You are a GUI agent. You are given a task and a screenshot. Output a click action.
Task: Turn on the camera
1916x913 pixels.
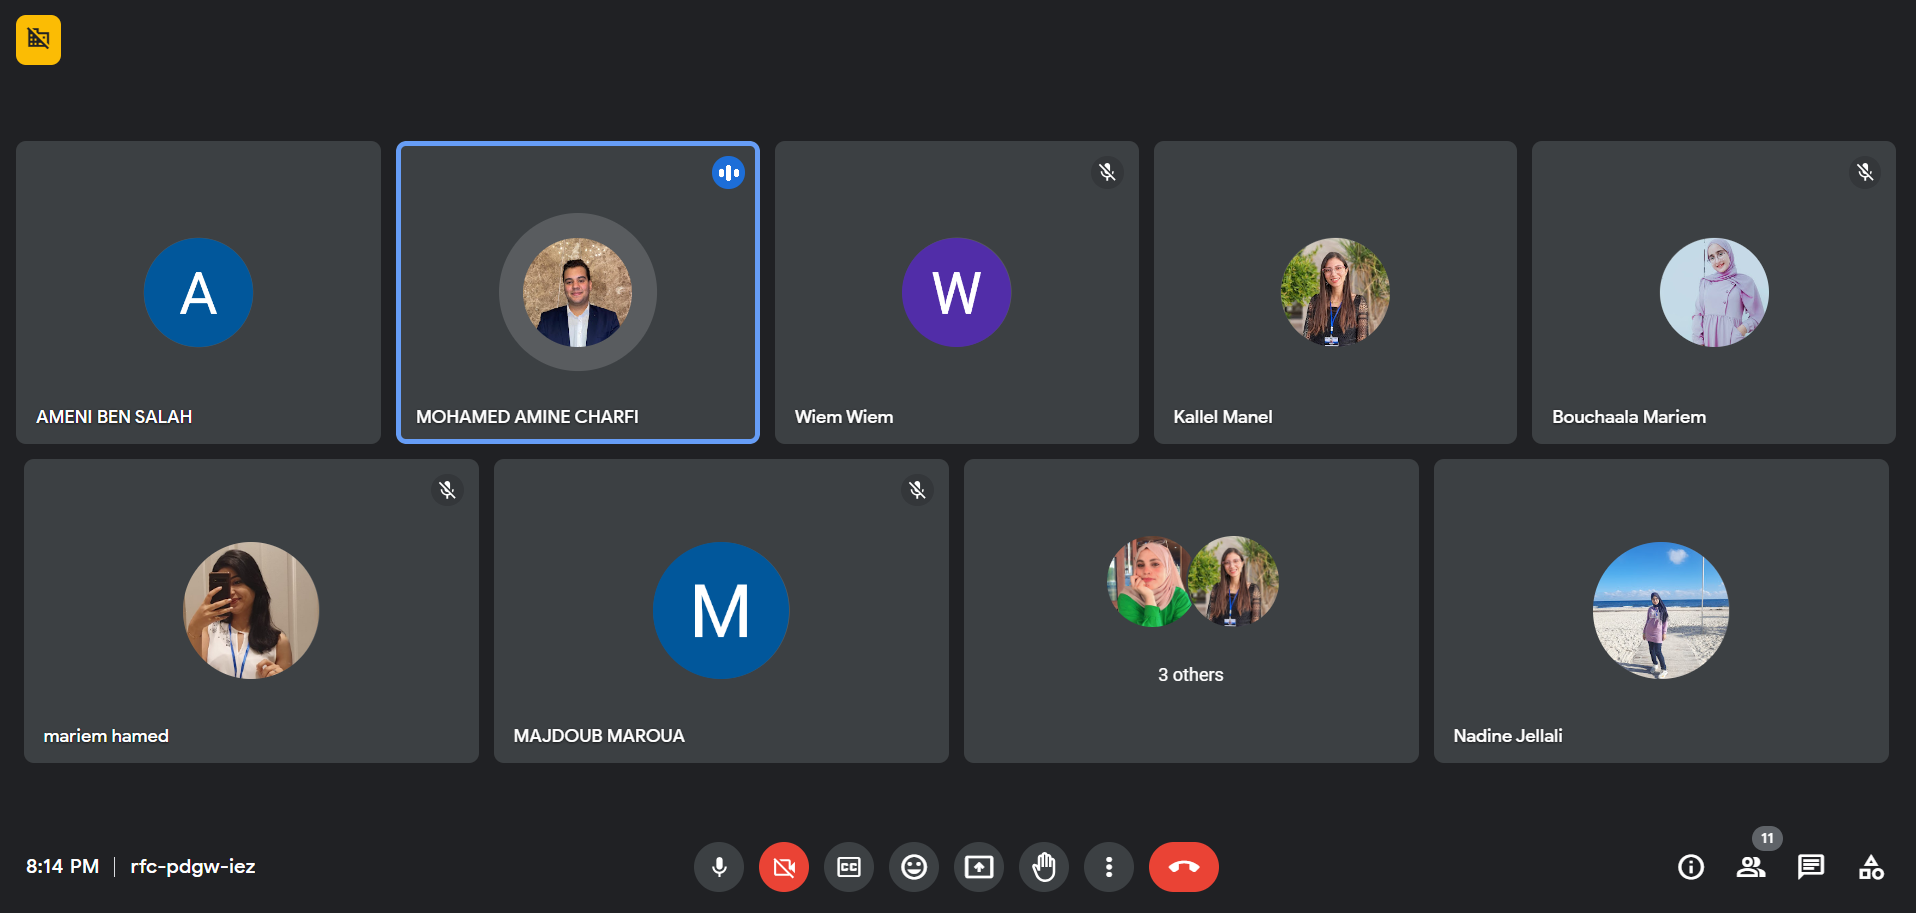(784, 867)
